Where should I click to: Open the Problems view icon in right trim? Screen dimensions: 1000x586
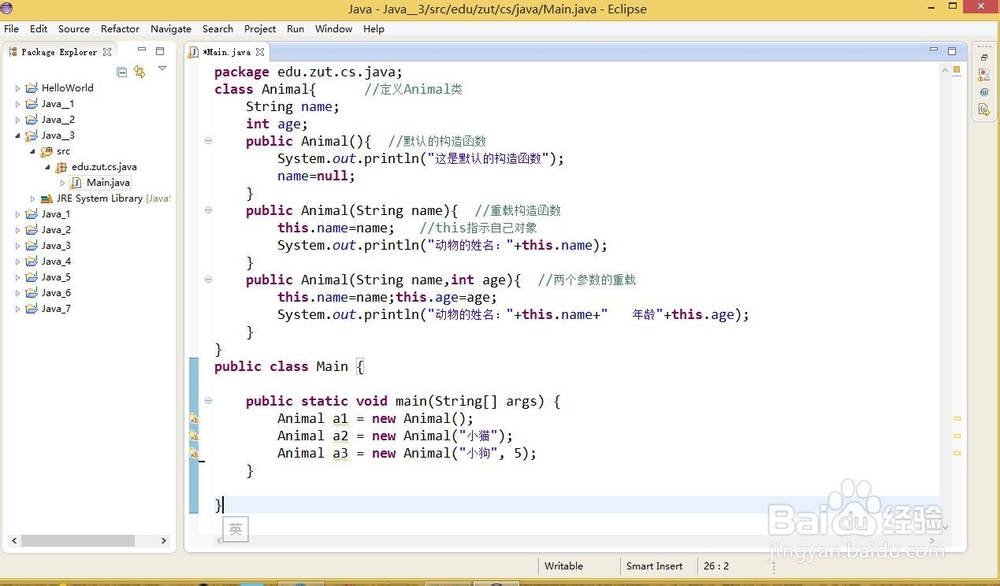pyautogui.click(x=984, y=75)
